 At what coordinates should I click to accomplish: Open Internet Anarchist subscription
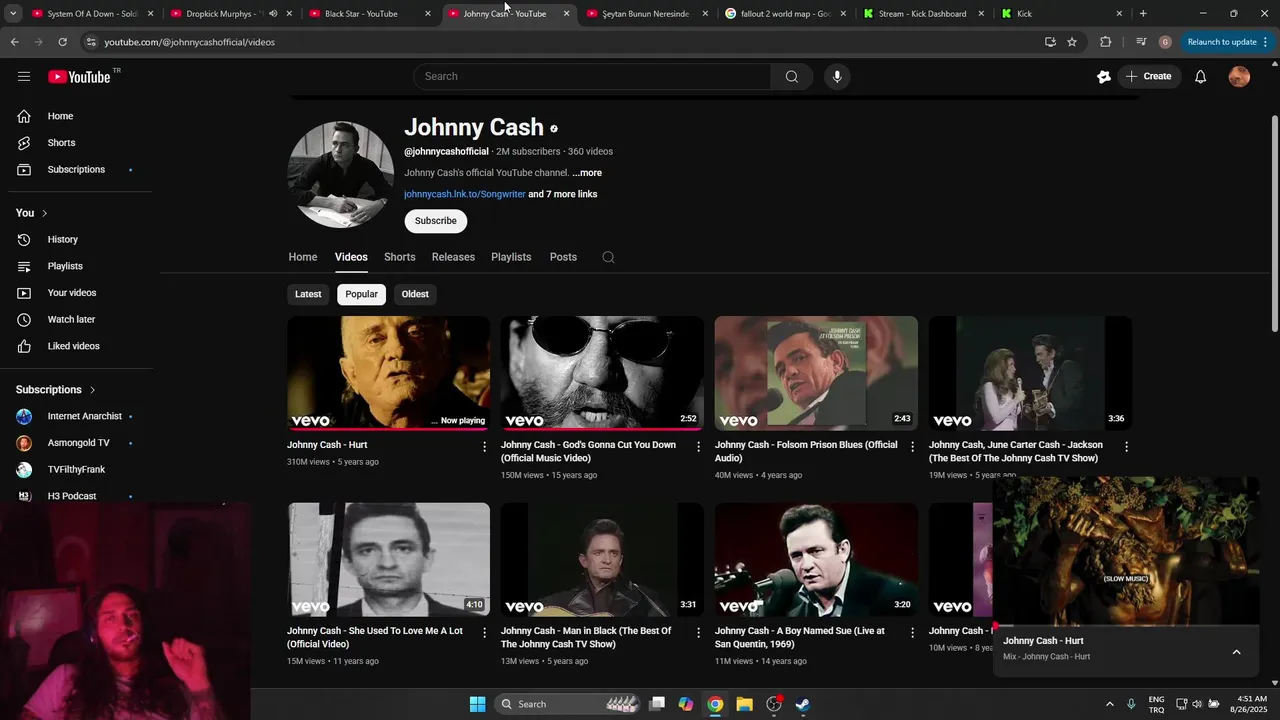[x=78, y=416]
